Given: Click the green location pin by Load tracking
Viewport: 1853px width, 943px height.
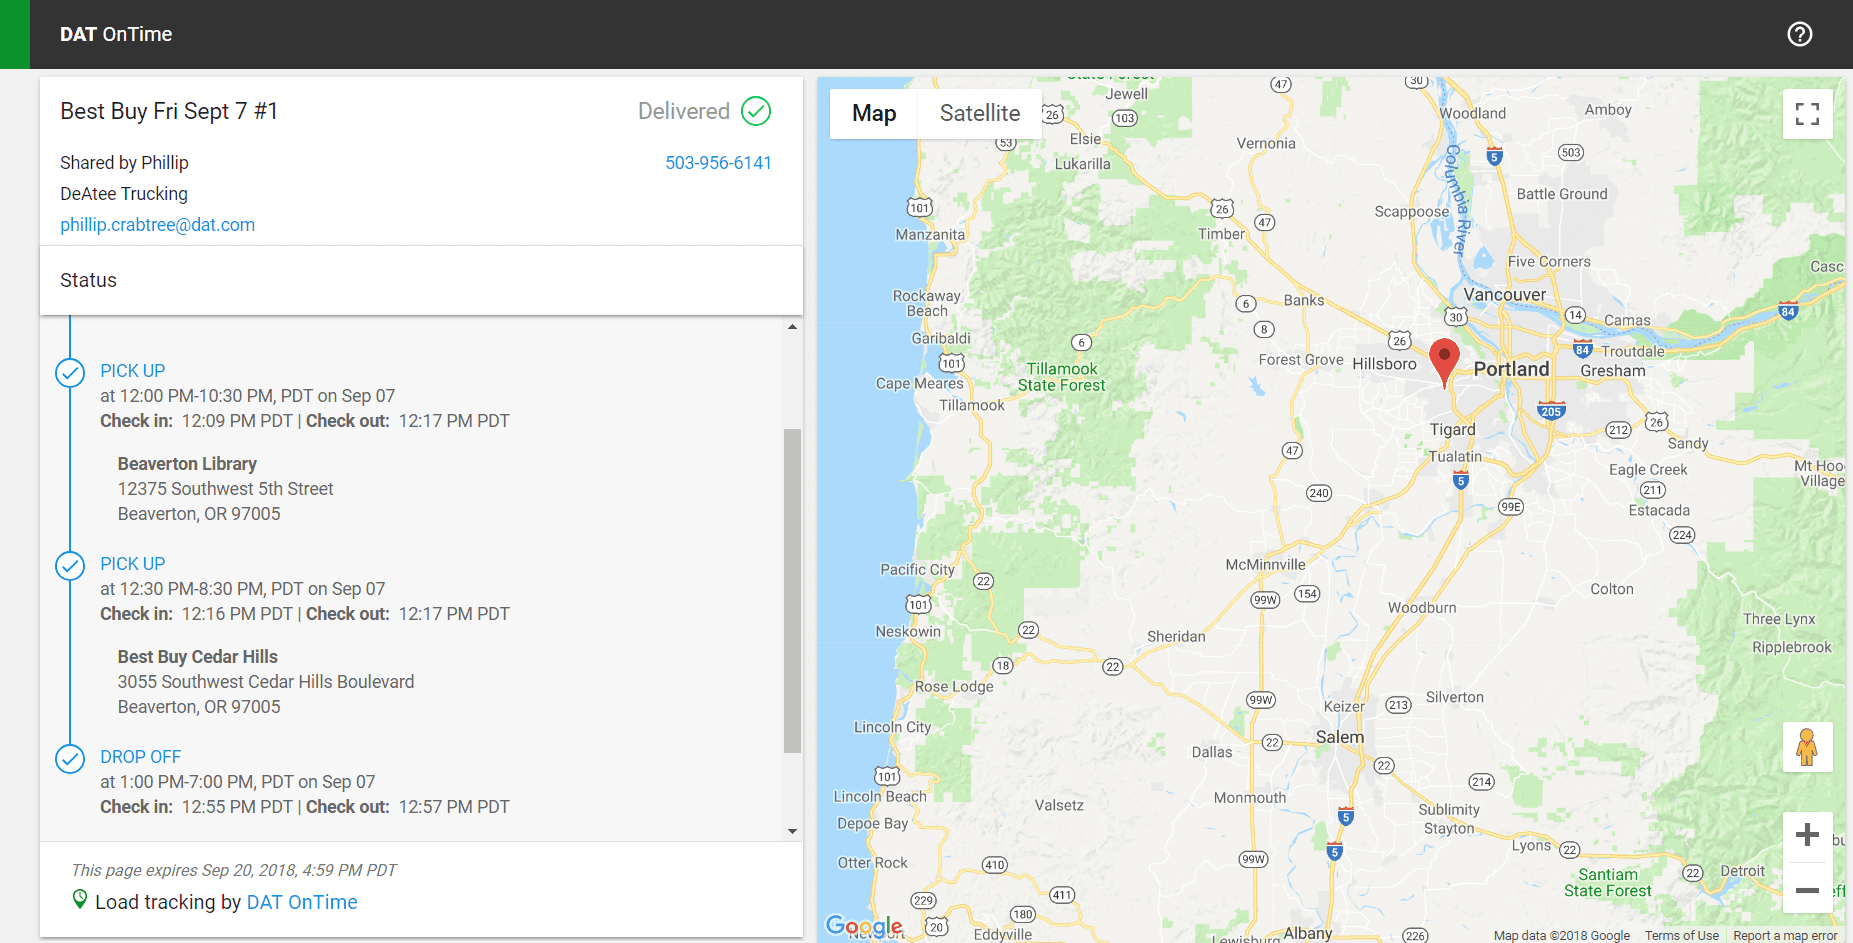Looking at the screenshot, I should tap(80, 899).
